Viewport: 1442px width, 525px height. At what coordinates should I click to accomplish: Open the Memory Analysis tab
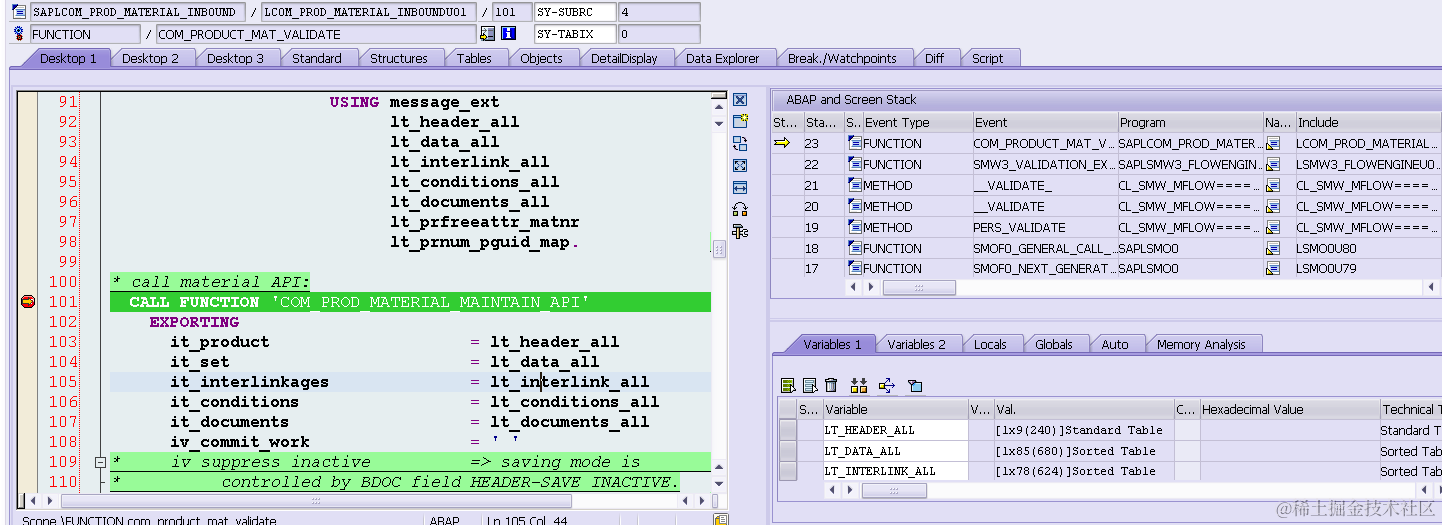point(1201,344)
